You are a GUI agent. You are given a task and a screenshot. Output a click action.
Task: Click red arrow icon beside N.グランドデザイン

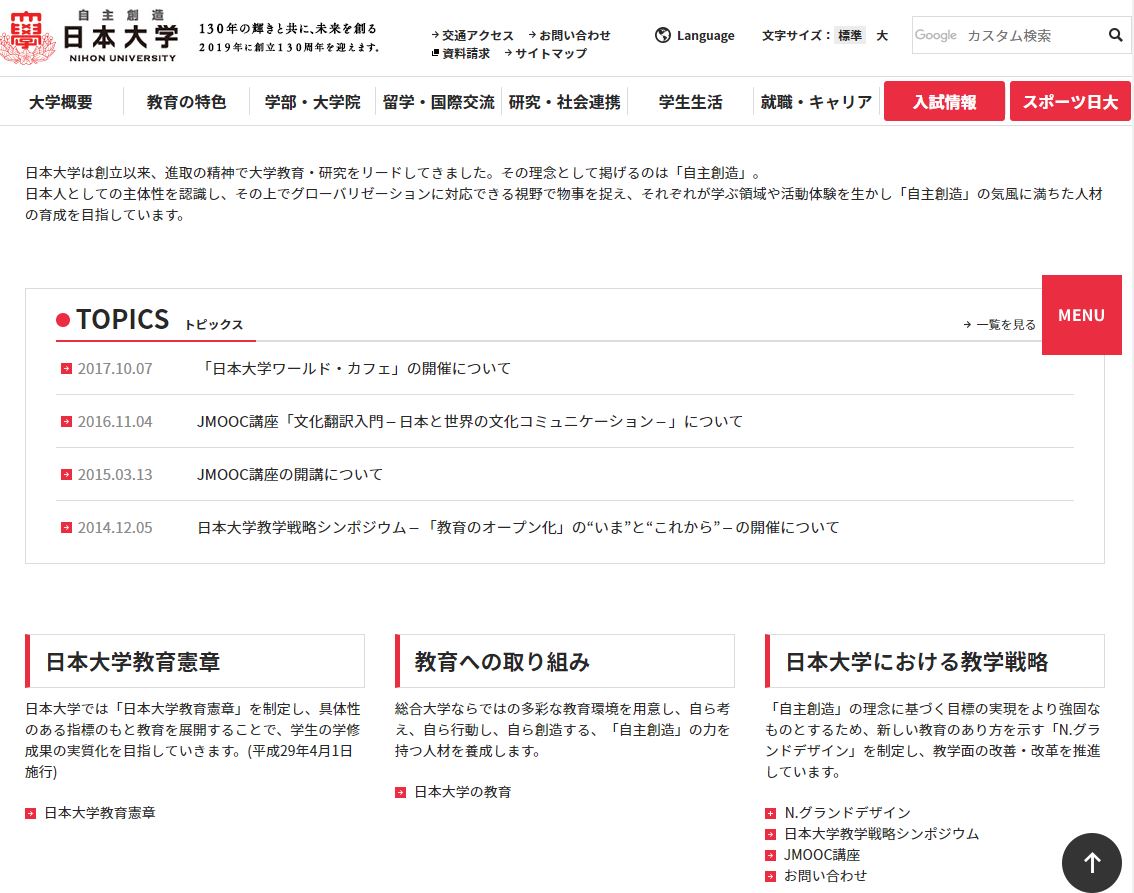coord(770,813)
